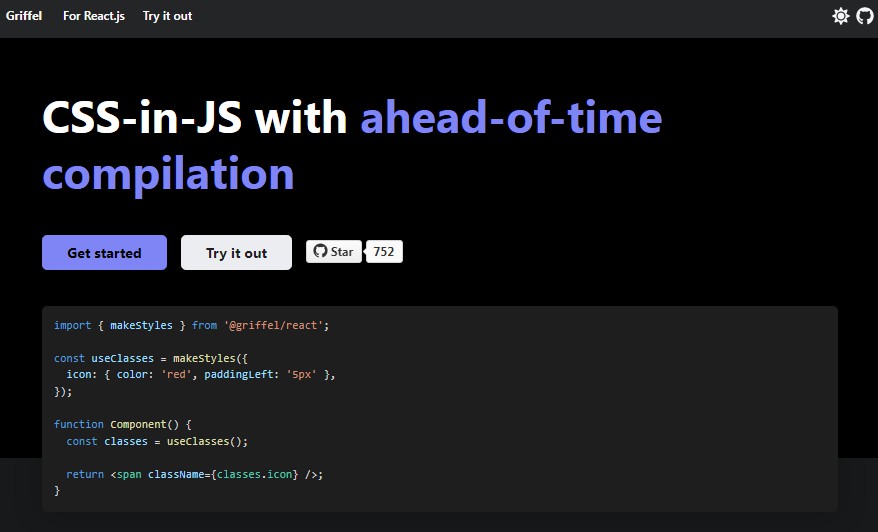Click the Get started button
The width and height of the screenshot is (878, 532).
tap(104, 253)
